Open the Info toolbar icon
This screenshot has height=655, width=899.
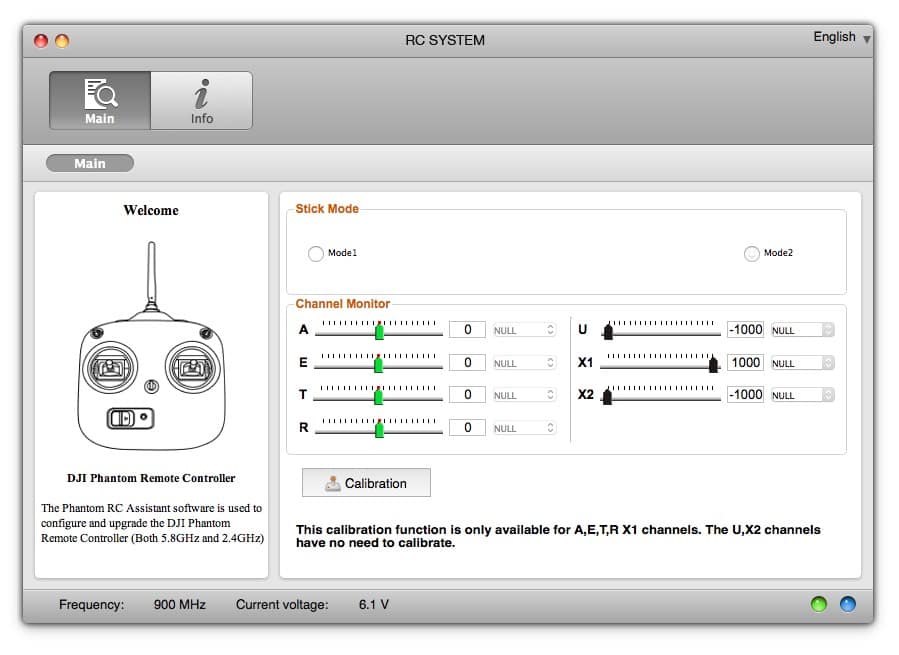[201, 100]
